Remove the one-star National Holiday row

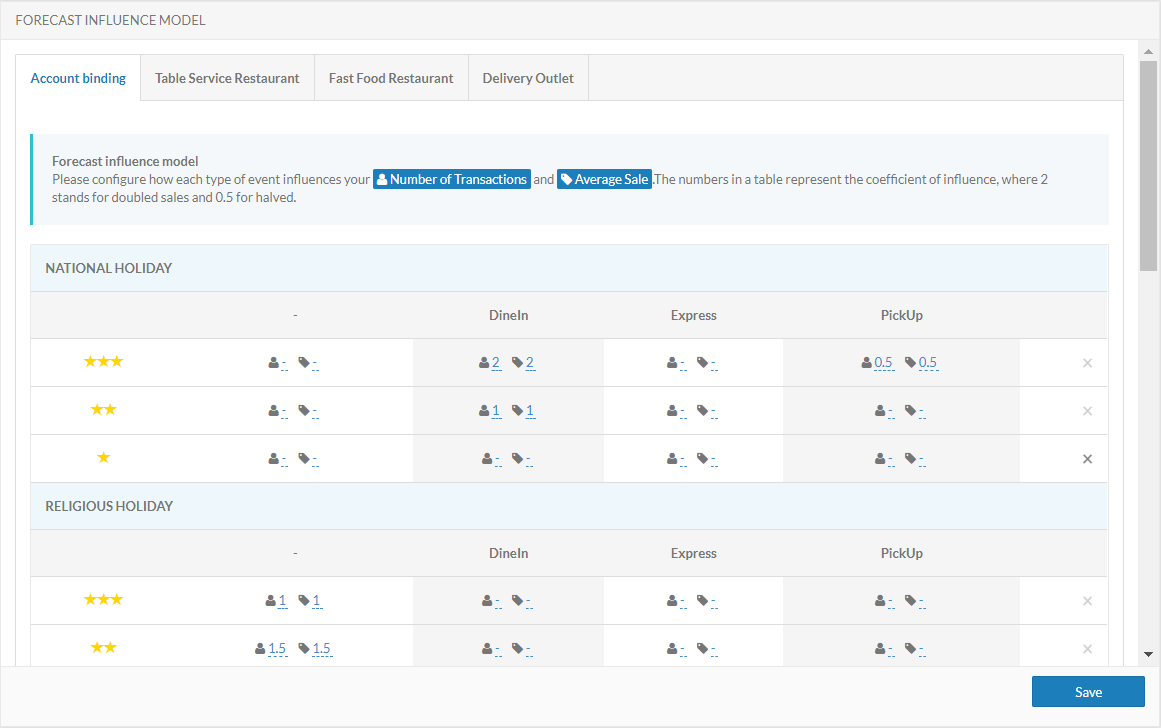coord(1087,459)
